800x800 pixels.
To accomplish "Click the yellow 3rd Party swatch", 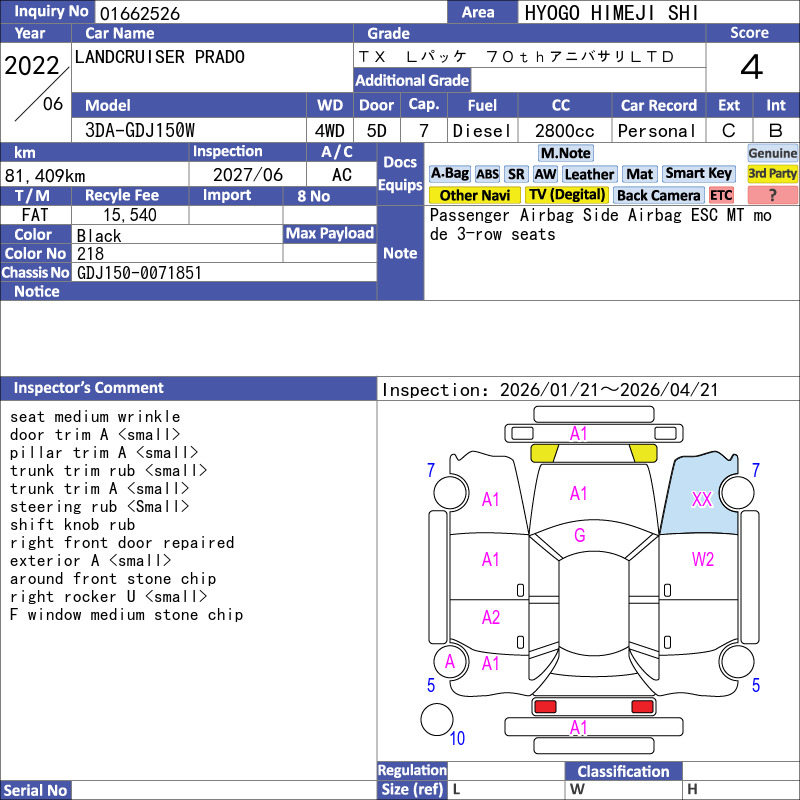I will pyautogui.click(x=772, y=174).
